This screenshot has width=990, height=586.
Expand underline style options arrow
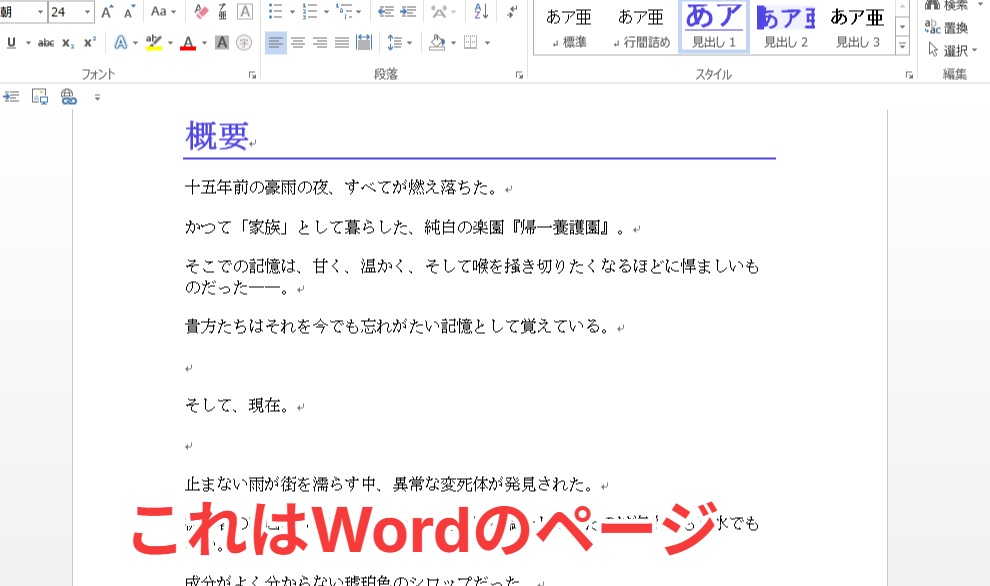click(28, 43)
